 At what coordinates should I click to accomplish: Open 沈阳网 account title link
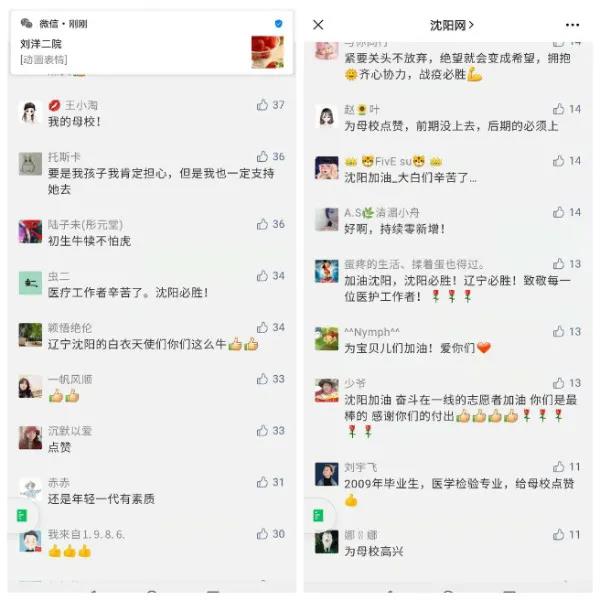click(x=452, y=25)
